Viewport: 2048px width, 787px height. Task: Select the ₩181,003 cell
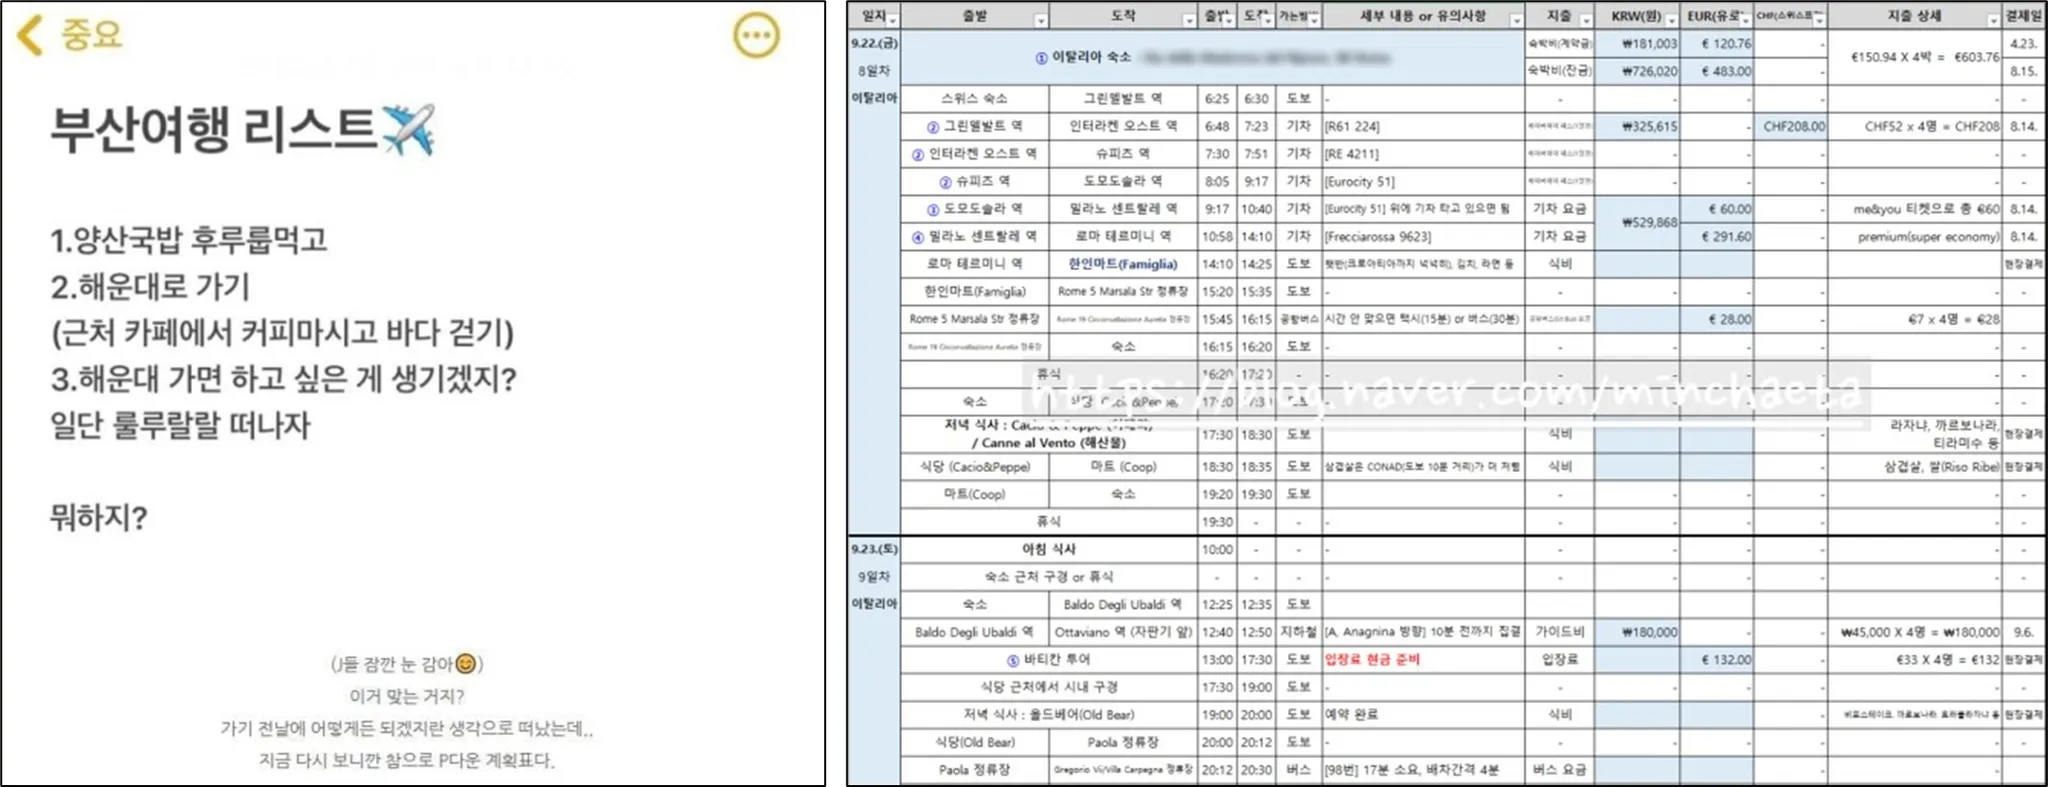tap(1637, 43)
